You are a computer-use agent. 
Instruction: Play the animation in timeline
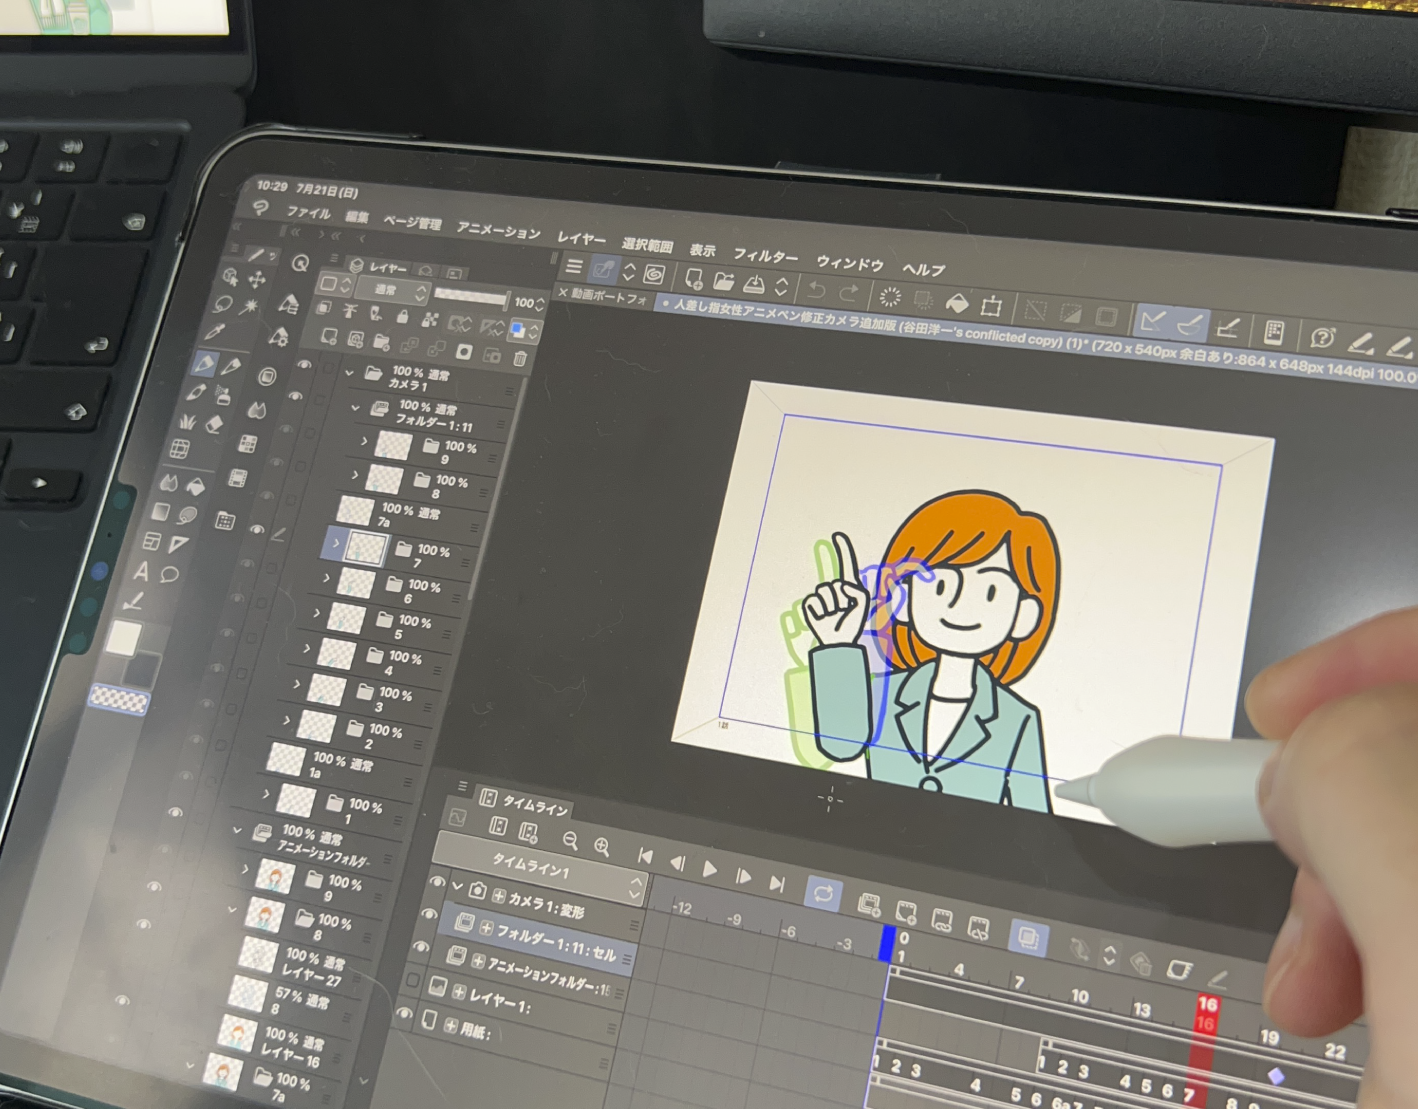tap(710, 870)
